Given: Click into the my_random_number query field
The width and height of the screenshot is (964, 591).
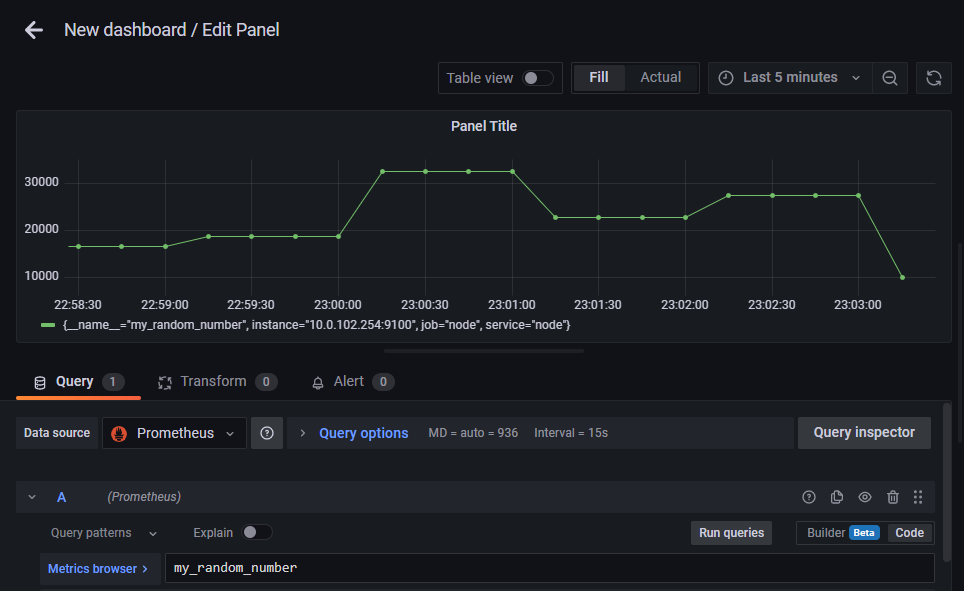Looking at the screenshot, I should tap(550, 568).
